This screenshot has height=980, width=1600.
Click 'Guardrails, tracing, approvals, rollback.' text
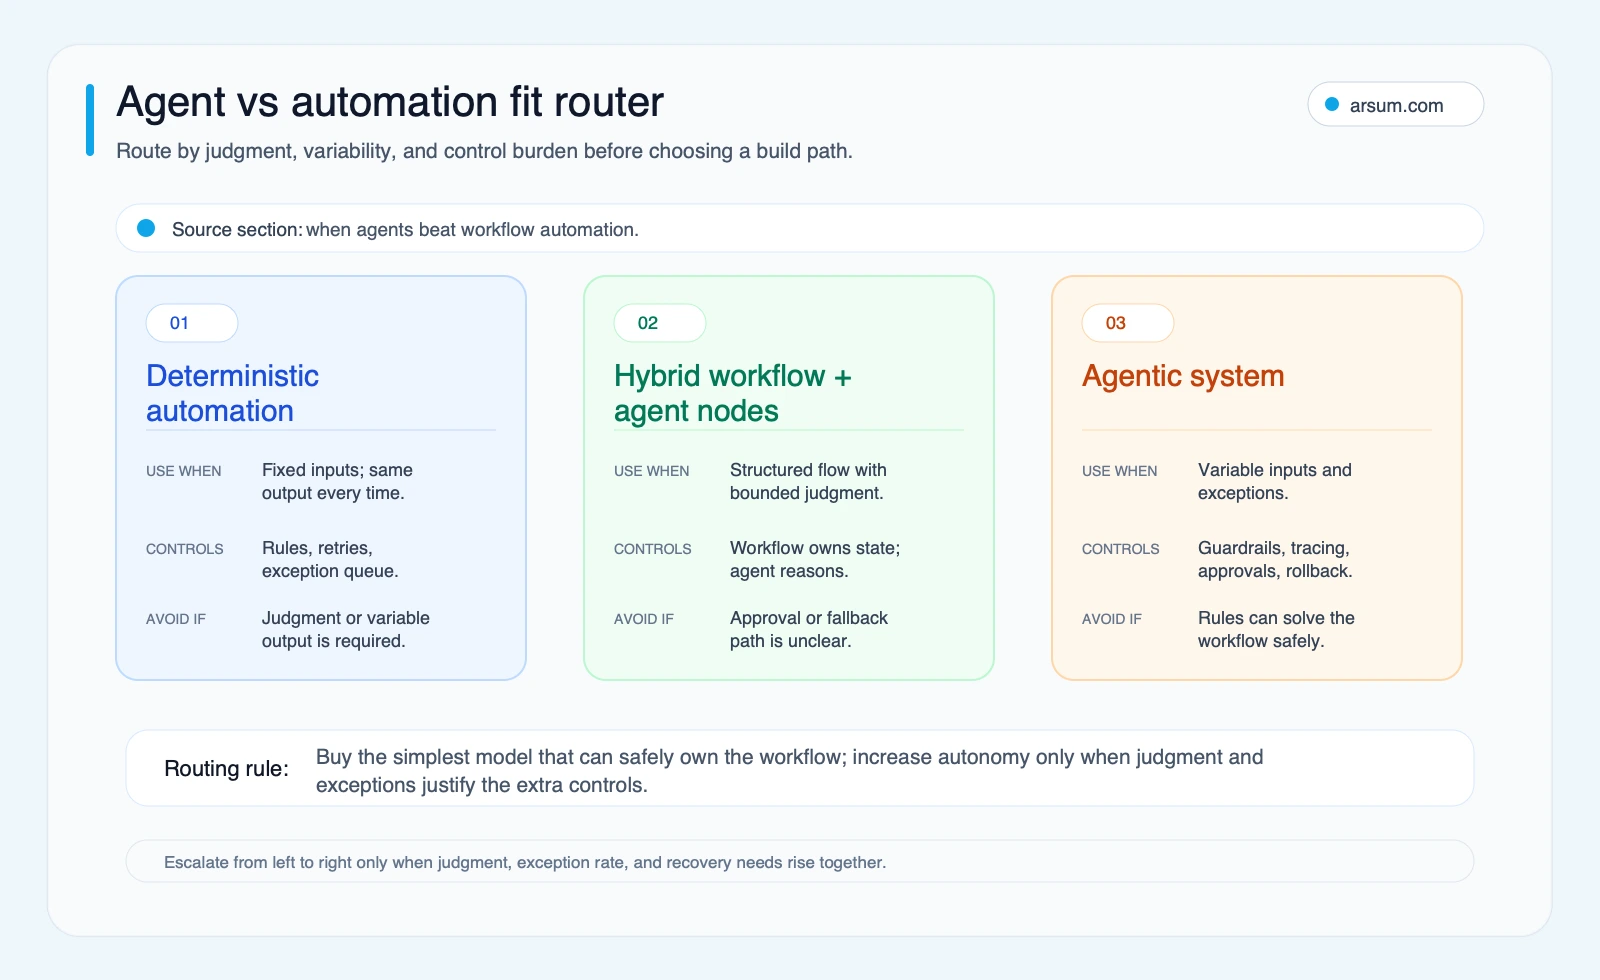point(1275,559)
